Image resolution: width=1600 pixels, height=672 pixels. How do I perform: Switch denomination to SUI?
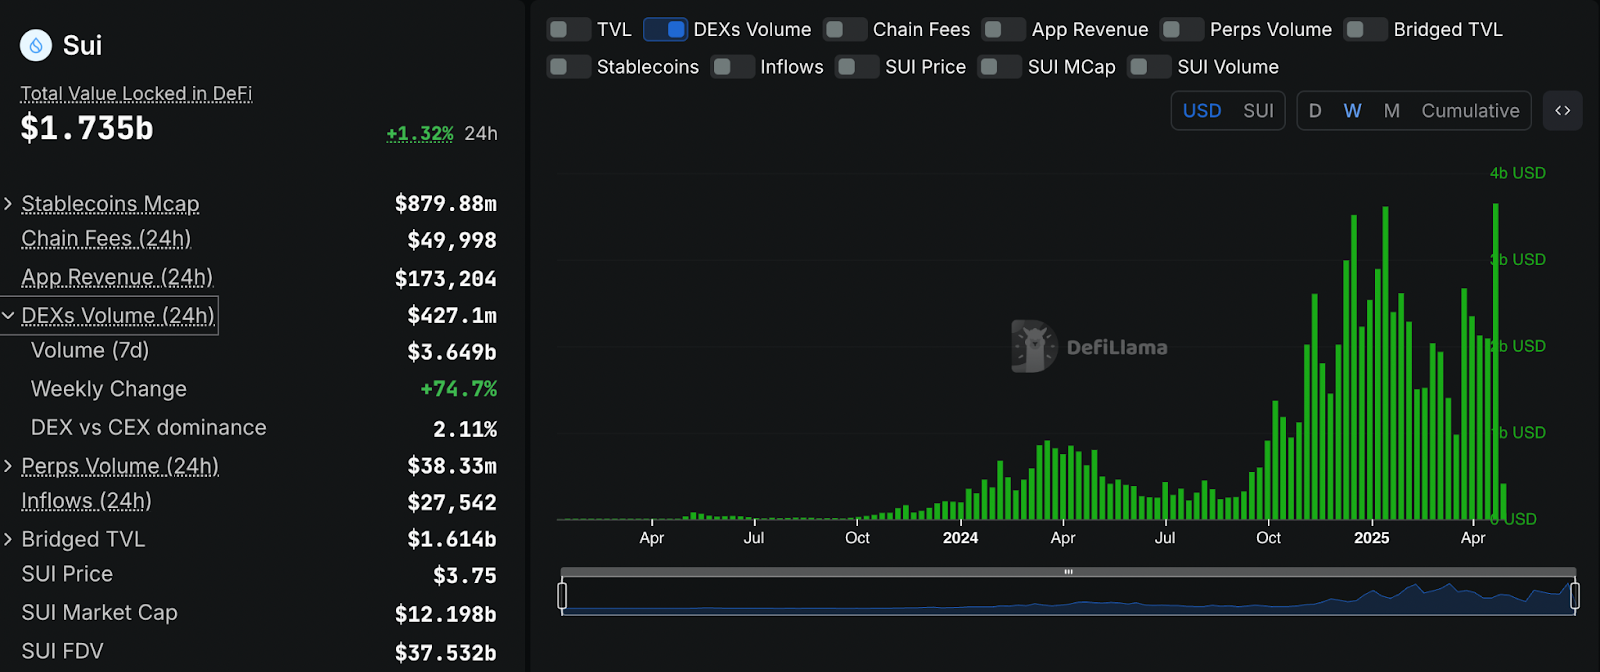point(1258,111)
